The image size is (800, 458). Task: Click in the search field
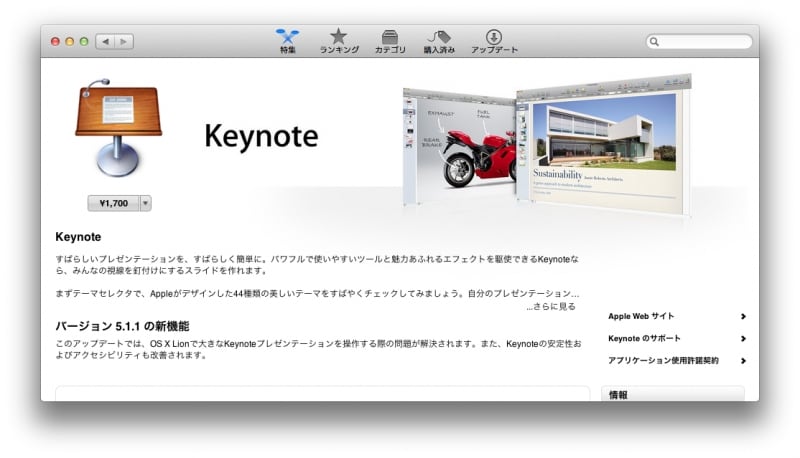[x=699, y=41]
